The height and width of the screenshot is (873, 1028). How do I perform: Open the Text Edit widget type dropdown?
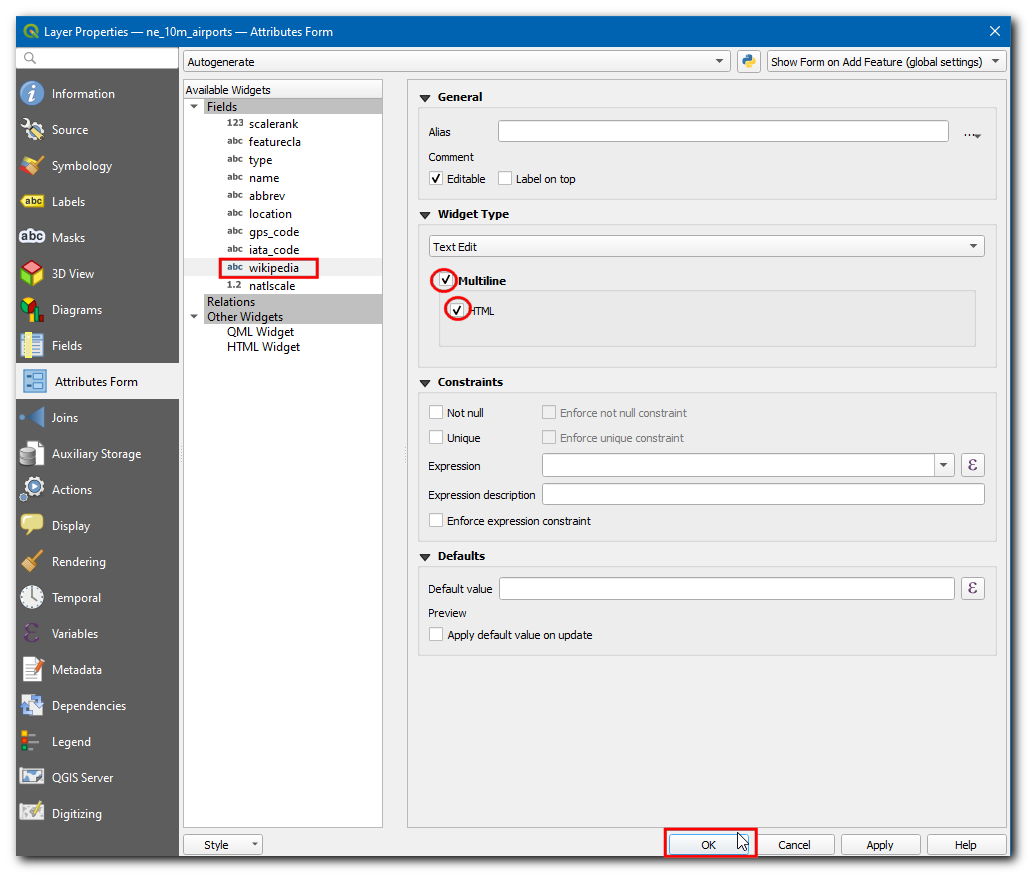tap(707, 246)
